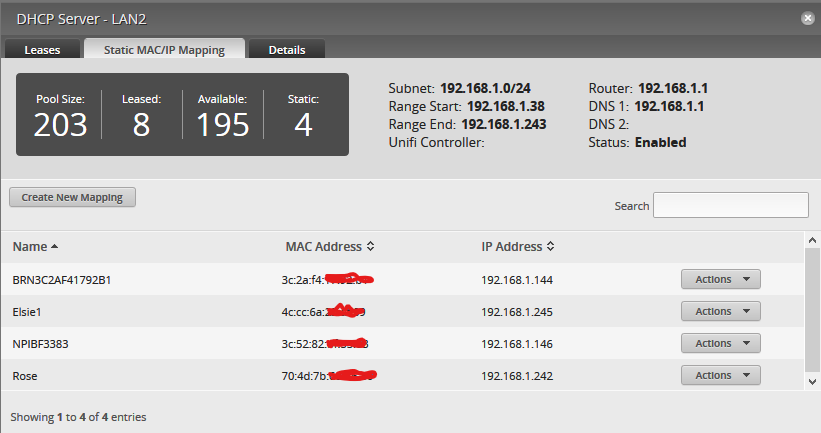Click the table scrollbar down arrow
821x433 pixels.
tap(812, 382)
